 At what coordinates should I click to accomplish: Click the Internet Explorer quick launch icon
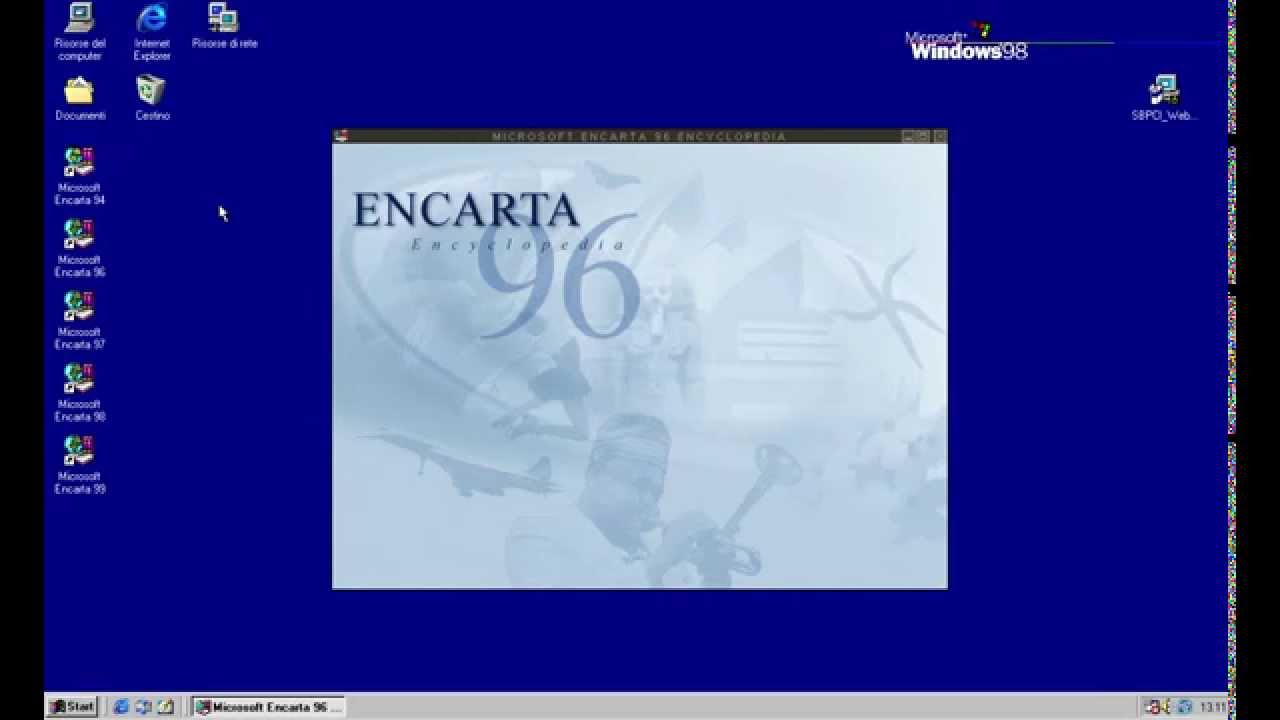click(121, 707)
